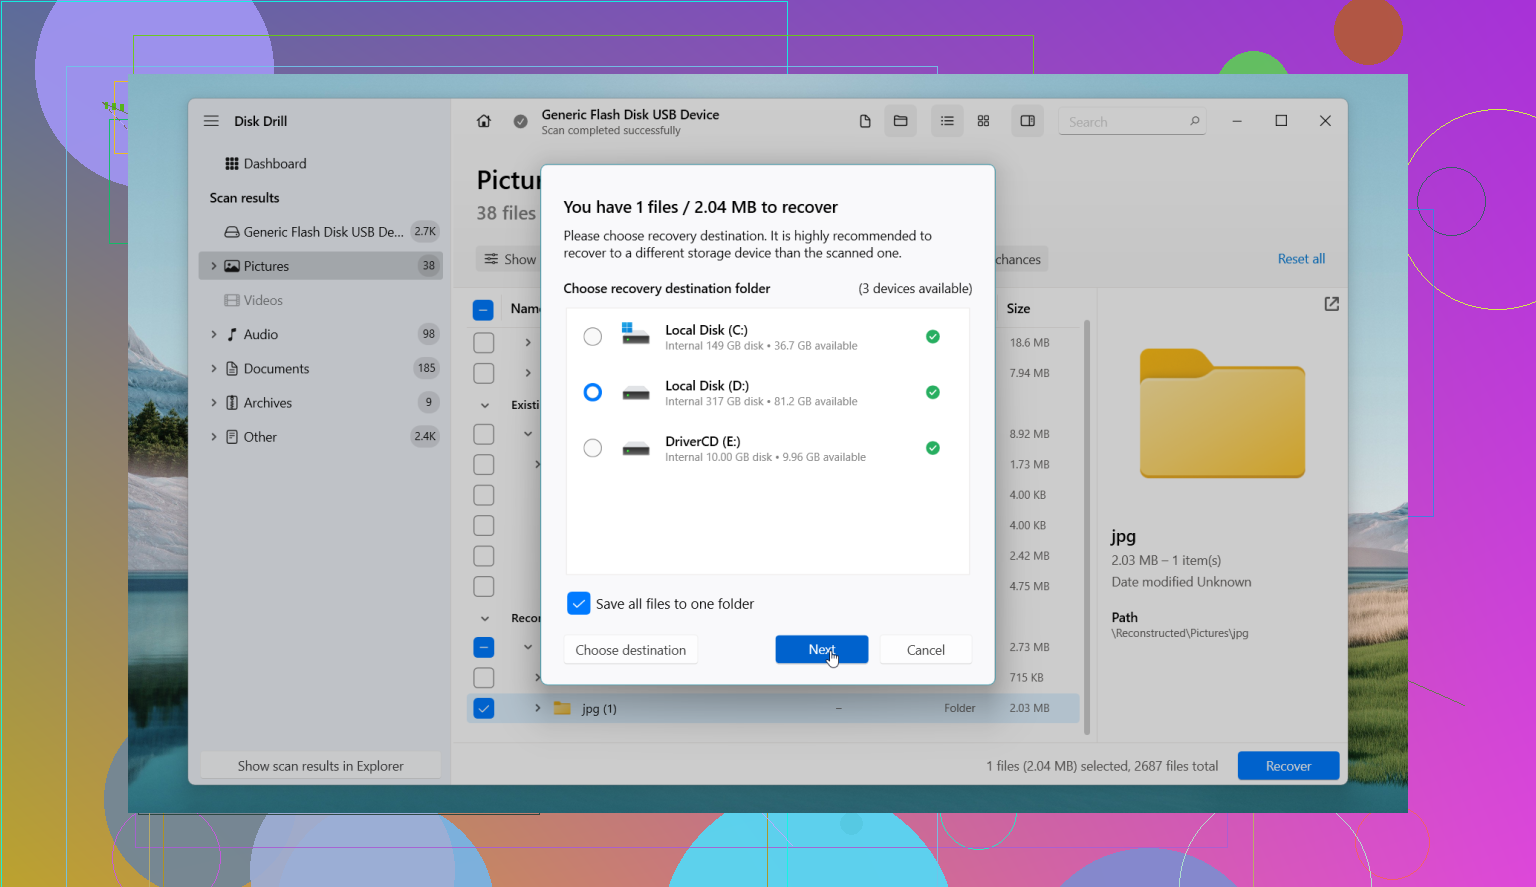Check the checkbox for the 8.92 MB row

pyautogui.click(x=483, y=434)
